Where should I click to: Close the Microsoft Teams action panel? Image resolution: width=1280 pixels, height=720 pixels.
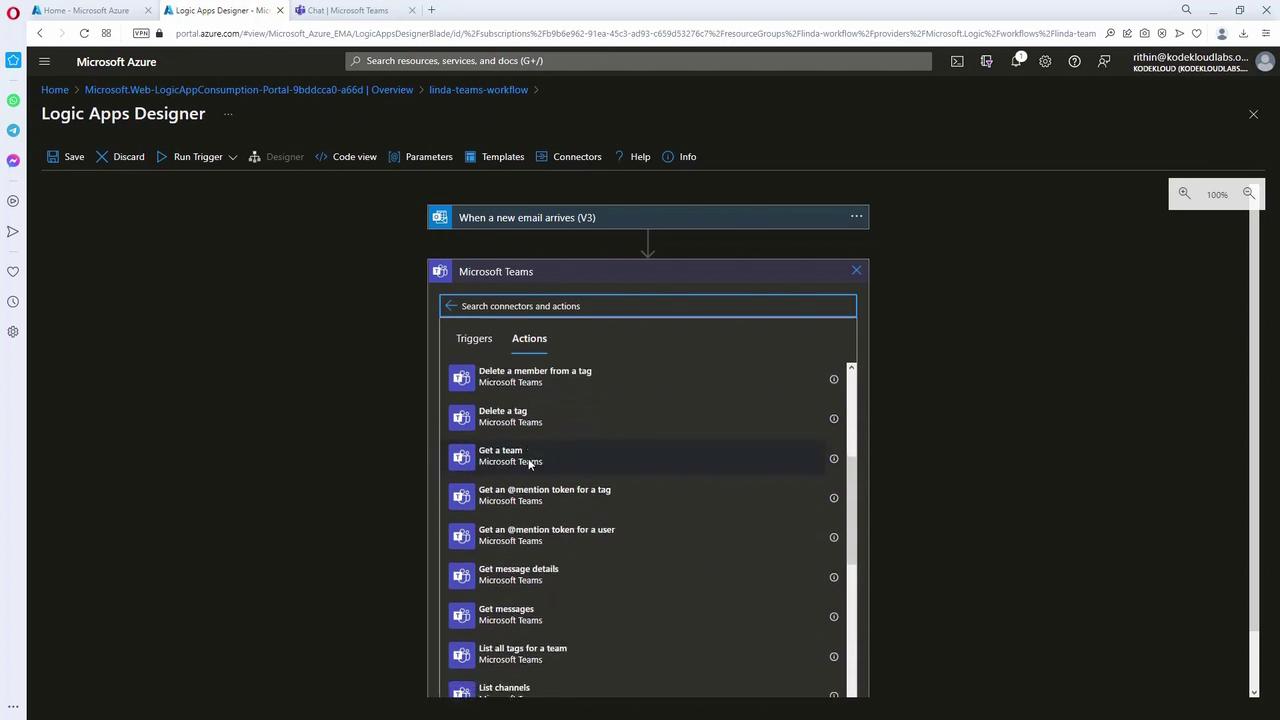856,271
